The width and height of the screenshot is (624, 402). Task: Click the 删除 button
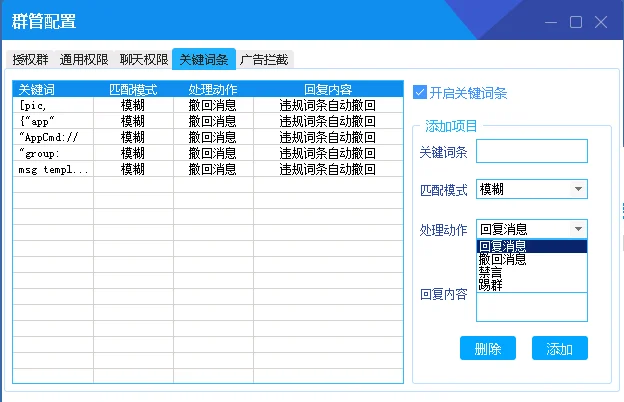tap(488, 348)
